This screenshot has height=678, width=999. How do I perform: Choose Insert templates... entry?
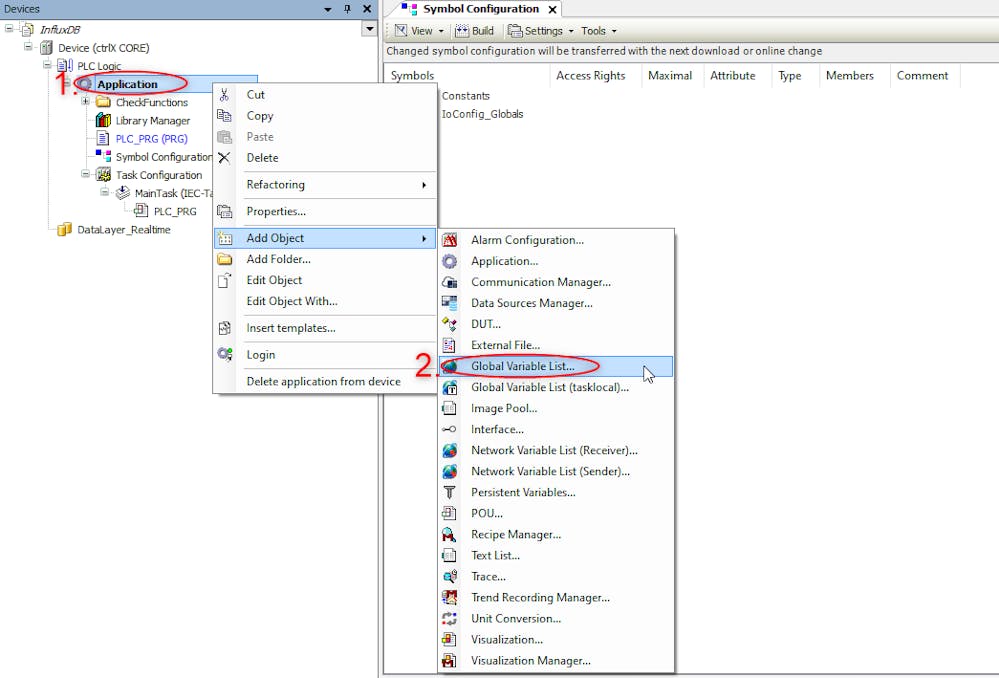tap(325, 328)
